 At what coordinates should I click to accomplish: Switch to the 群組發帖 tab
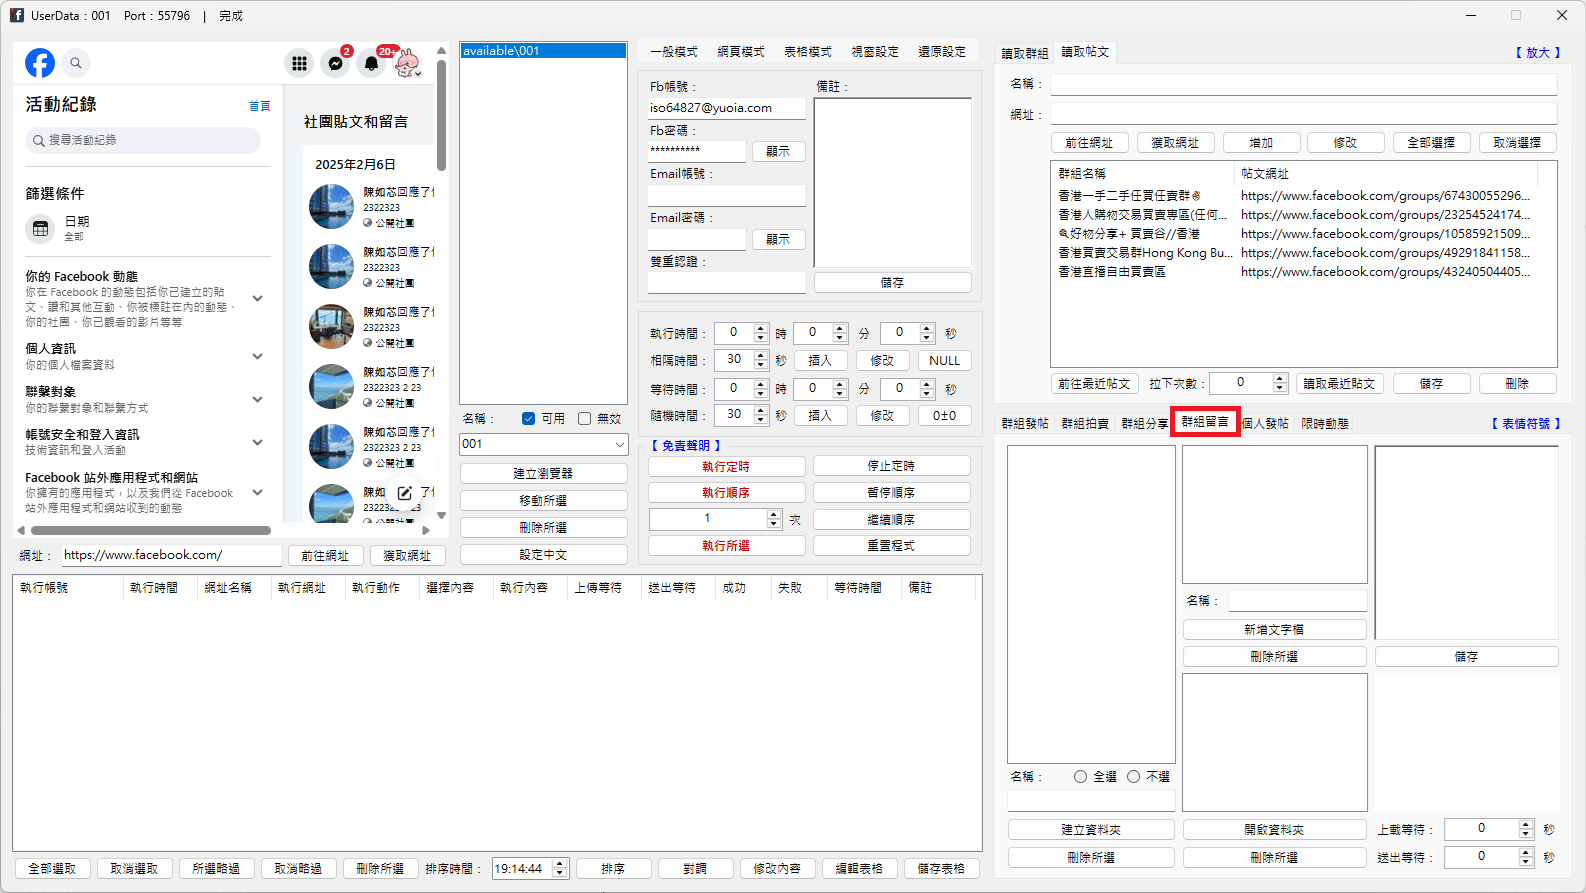pyautogui.click(x=1025, y=424)
